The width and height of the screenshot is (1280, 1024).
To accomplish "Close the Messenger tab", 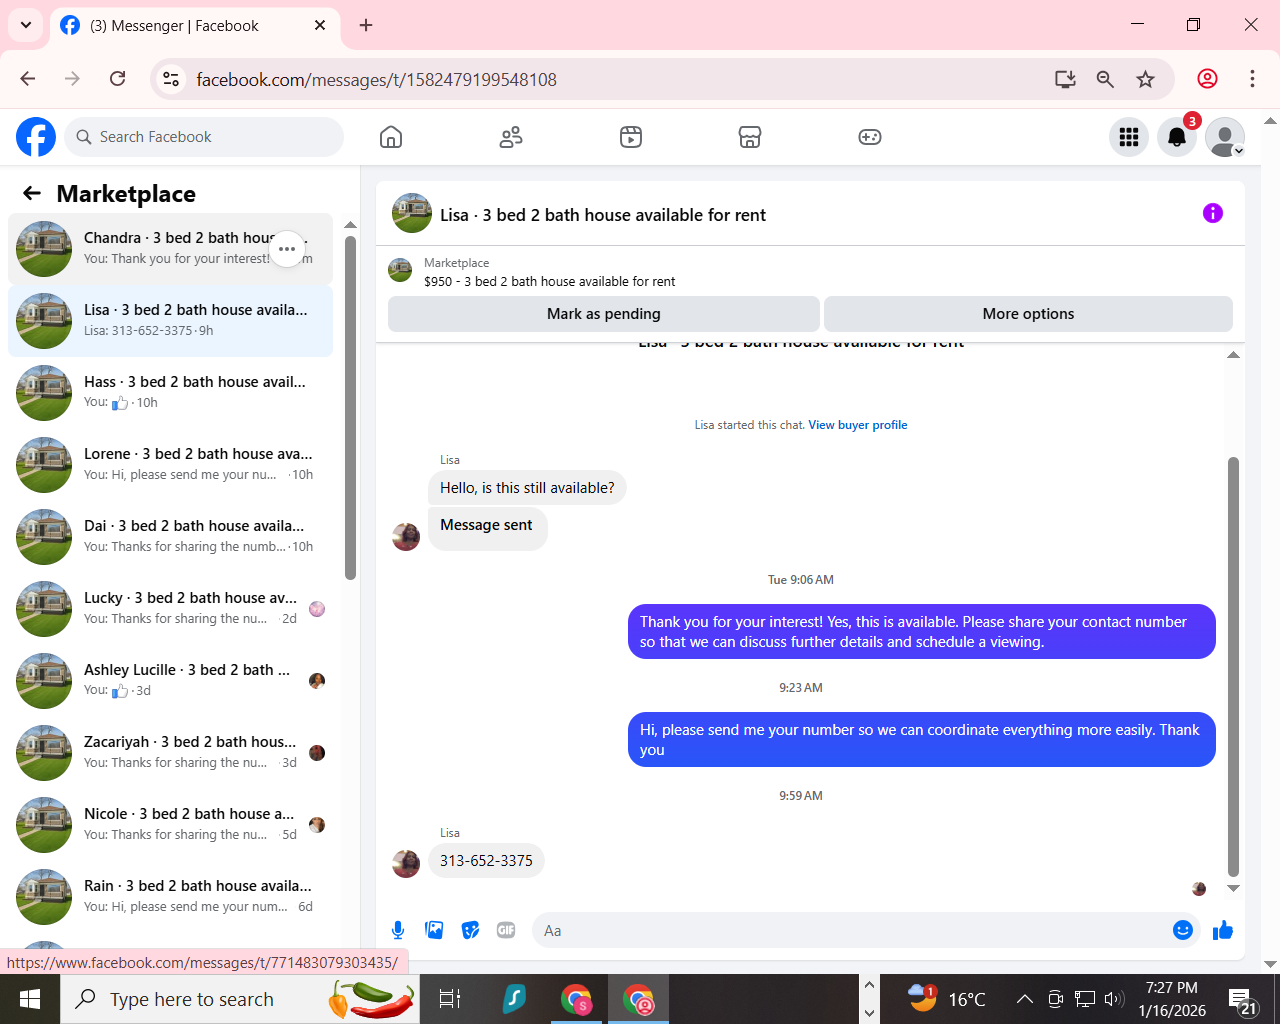I will point(320,25).
